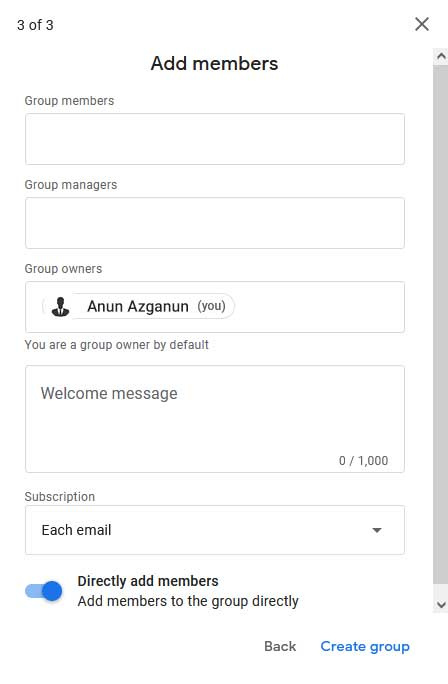Image resolution: width=448 pixels, height=684 pixels.
Task: Click the Add members to the group directly description
Action: coord(188,601)
